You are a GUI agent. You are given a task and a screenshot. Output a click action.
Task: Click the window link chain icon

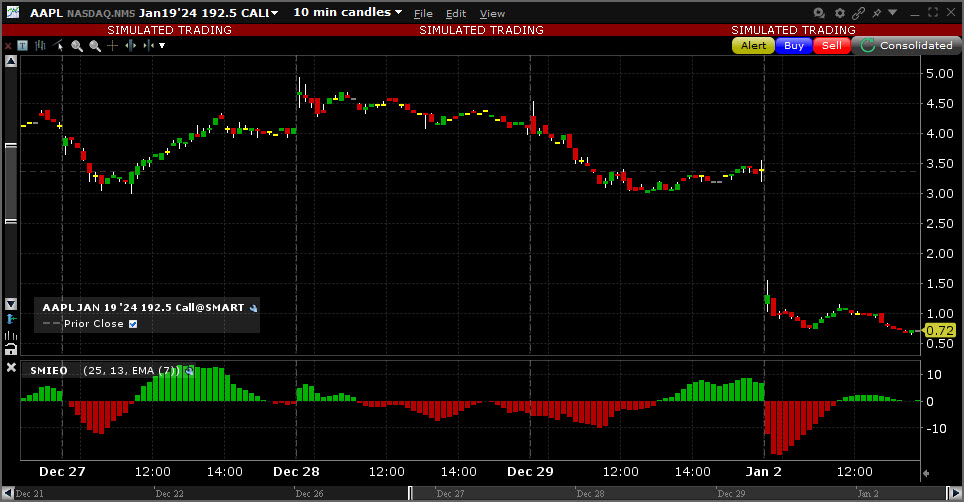858,13
